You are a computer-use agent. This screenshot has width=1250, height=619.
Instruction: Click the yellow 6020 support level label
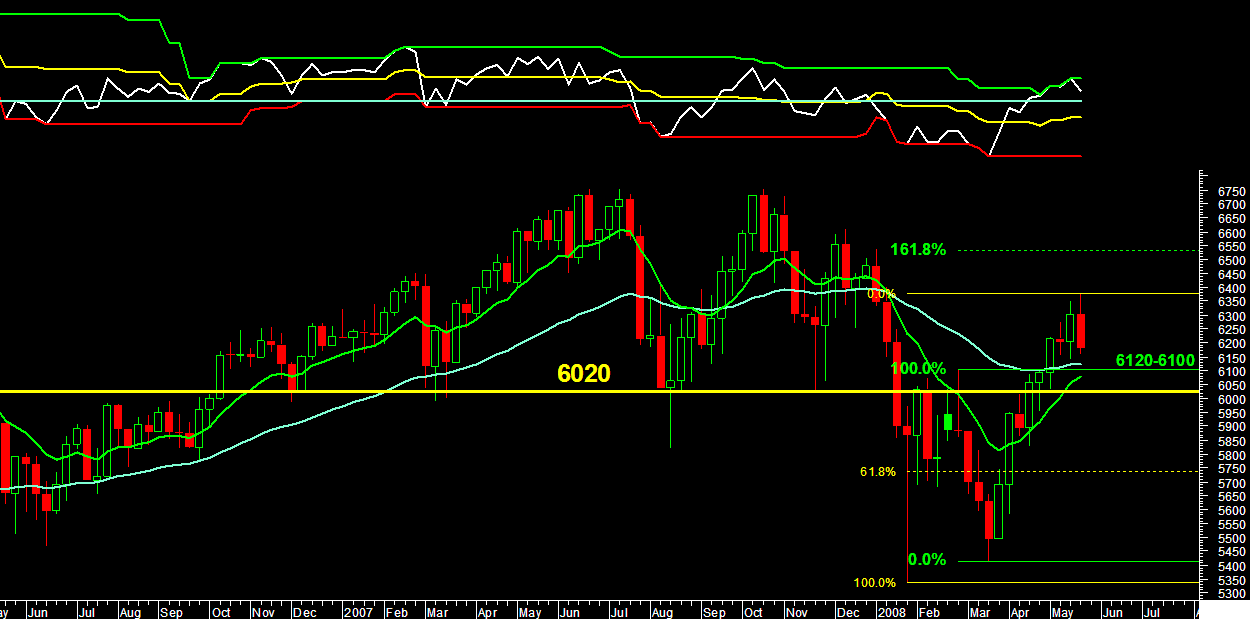coord(583,374)
